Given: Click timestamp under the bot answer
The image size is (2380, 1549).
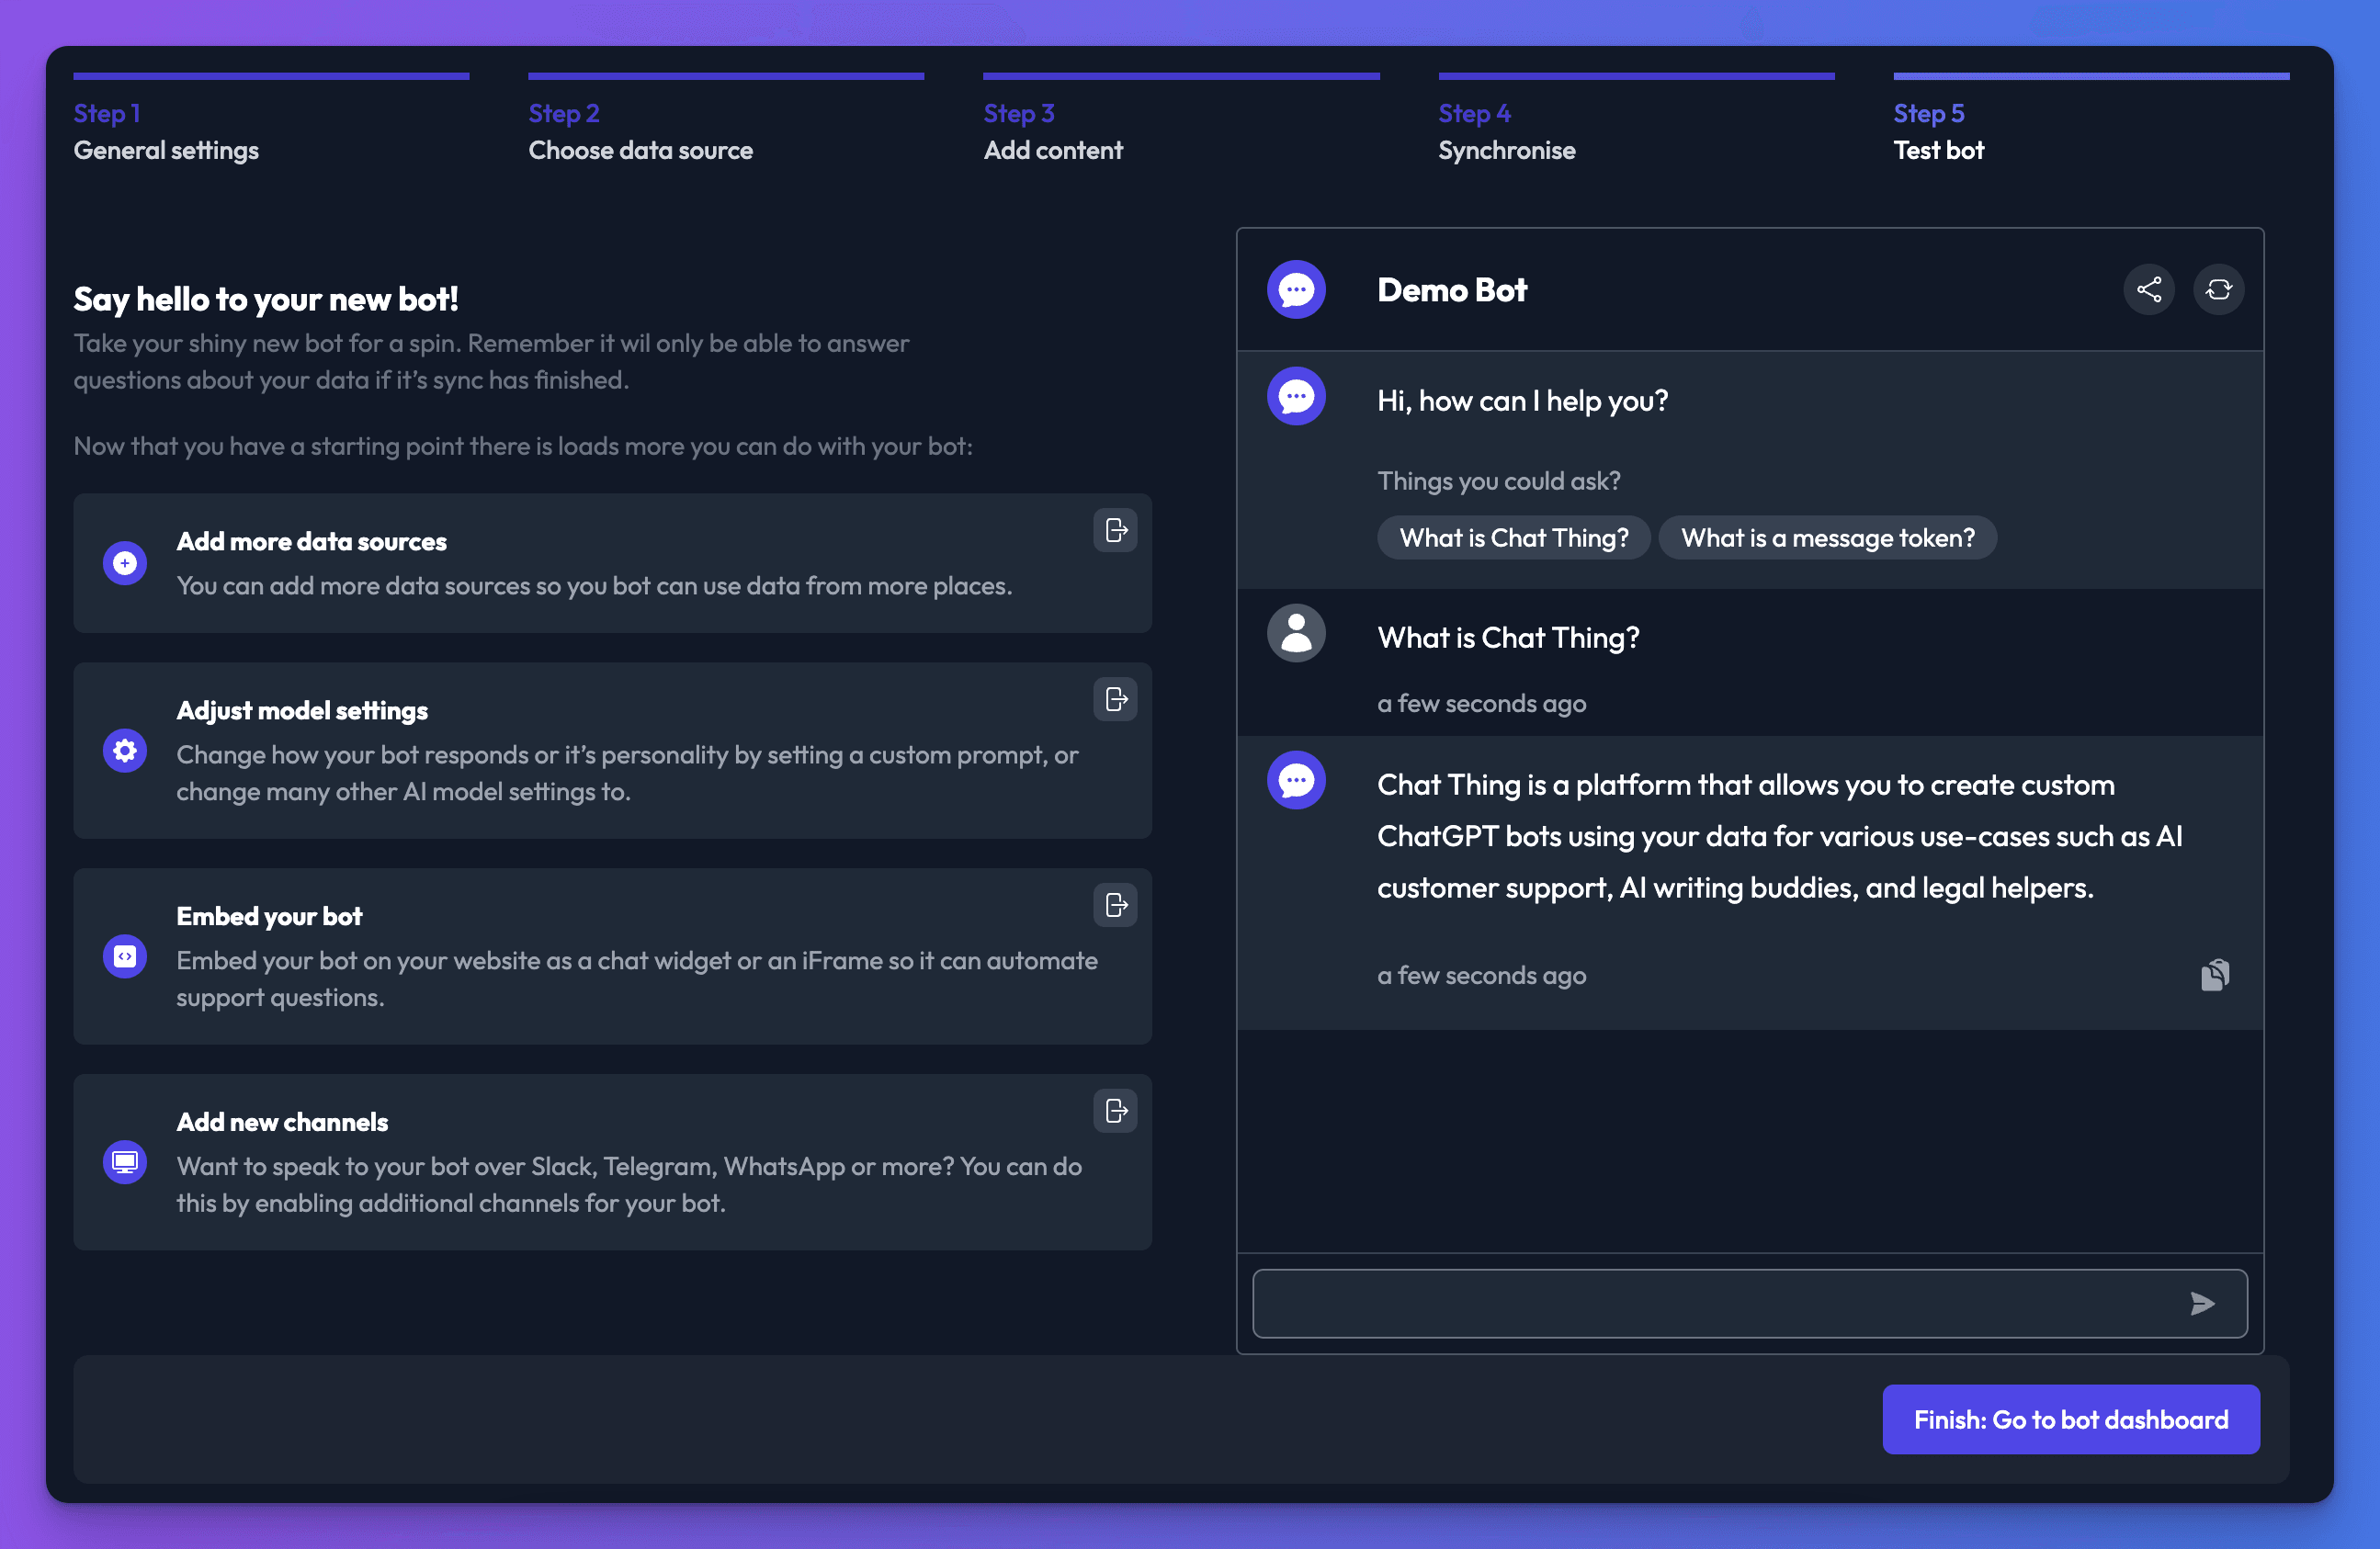Looking at the screenshot, I should 1482,976.
